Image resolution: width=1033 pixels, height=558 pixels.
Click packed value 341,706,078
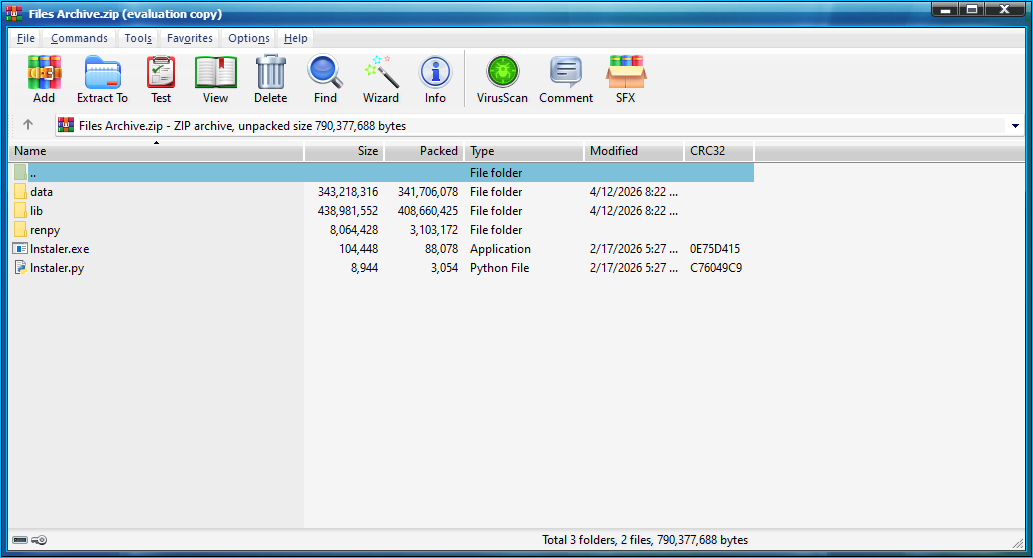pos(428,192)
